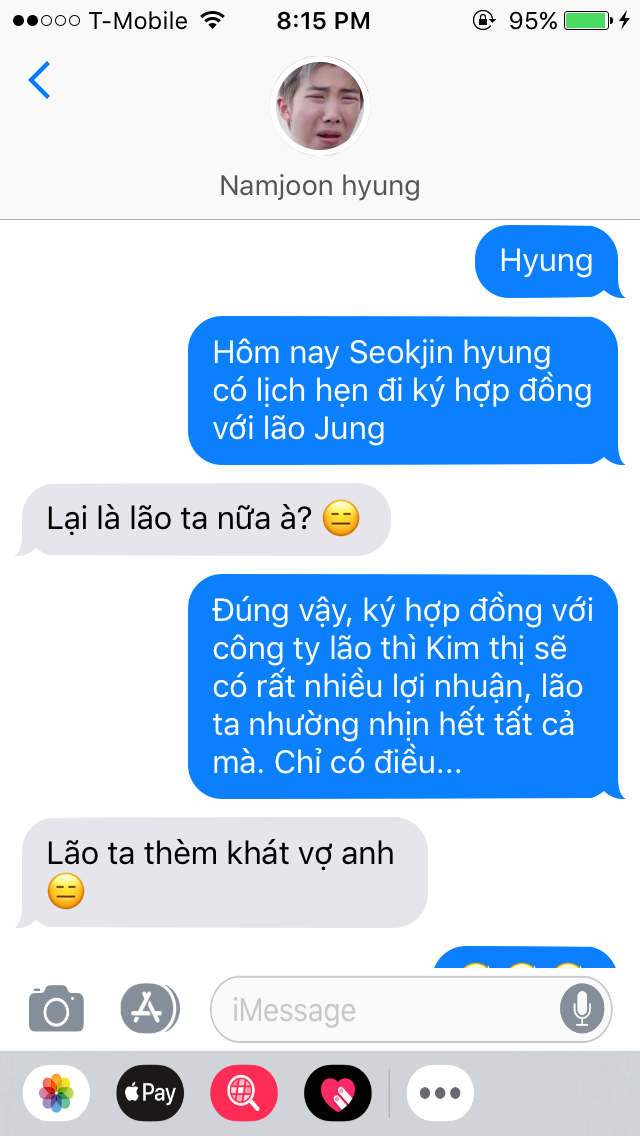The image size is (640, 1136).
Task: Tap the partially visible emoji message bubble
Action: click(525, 957)
